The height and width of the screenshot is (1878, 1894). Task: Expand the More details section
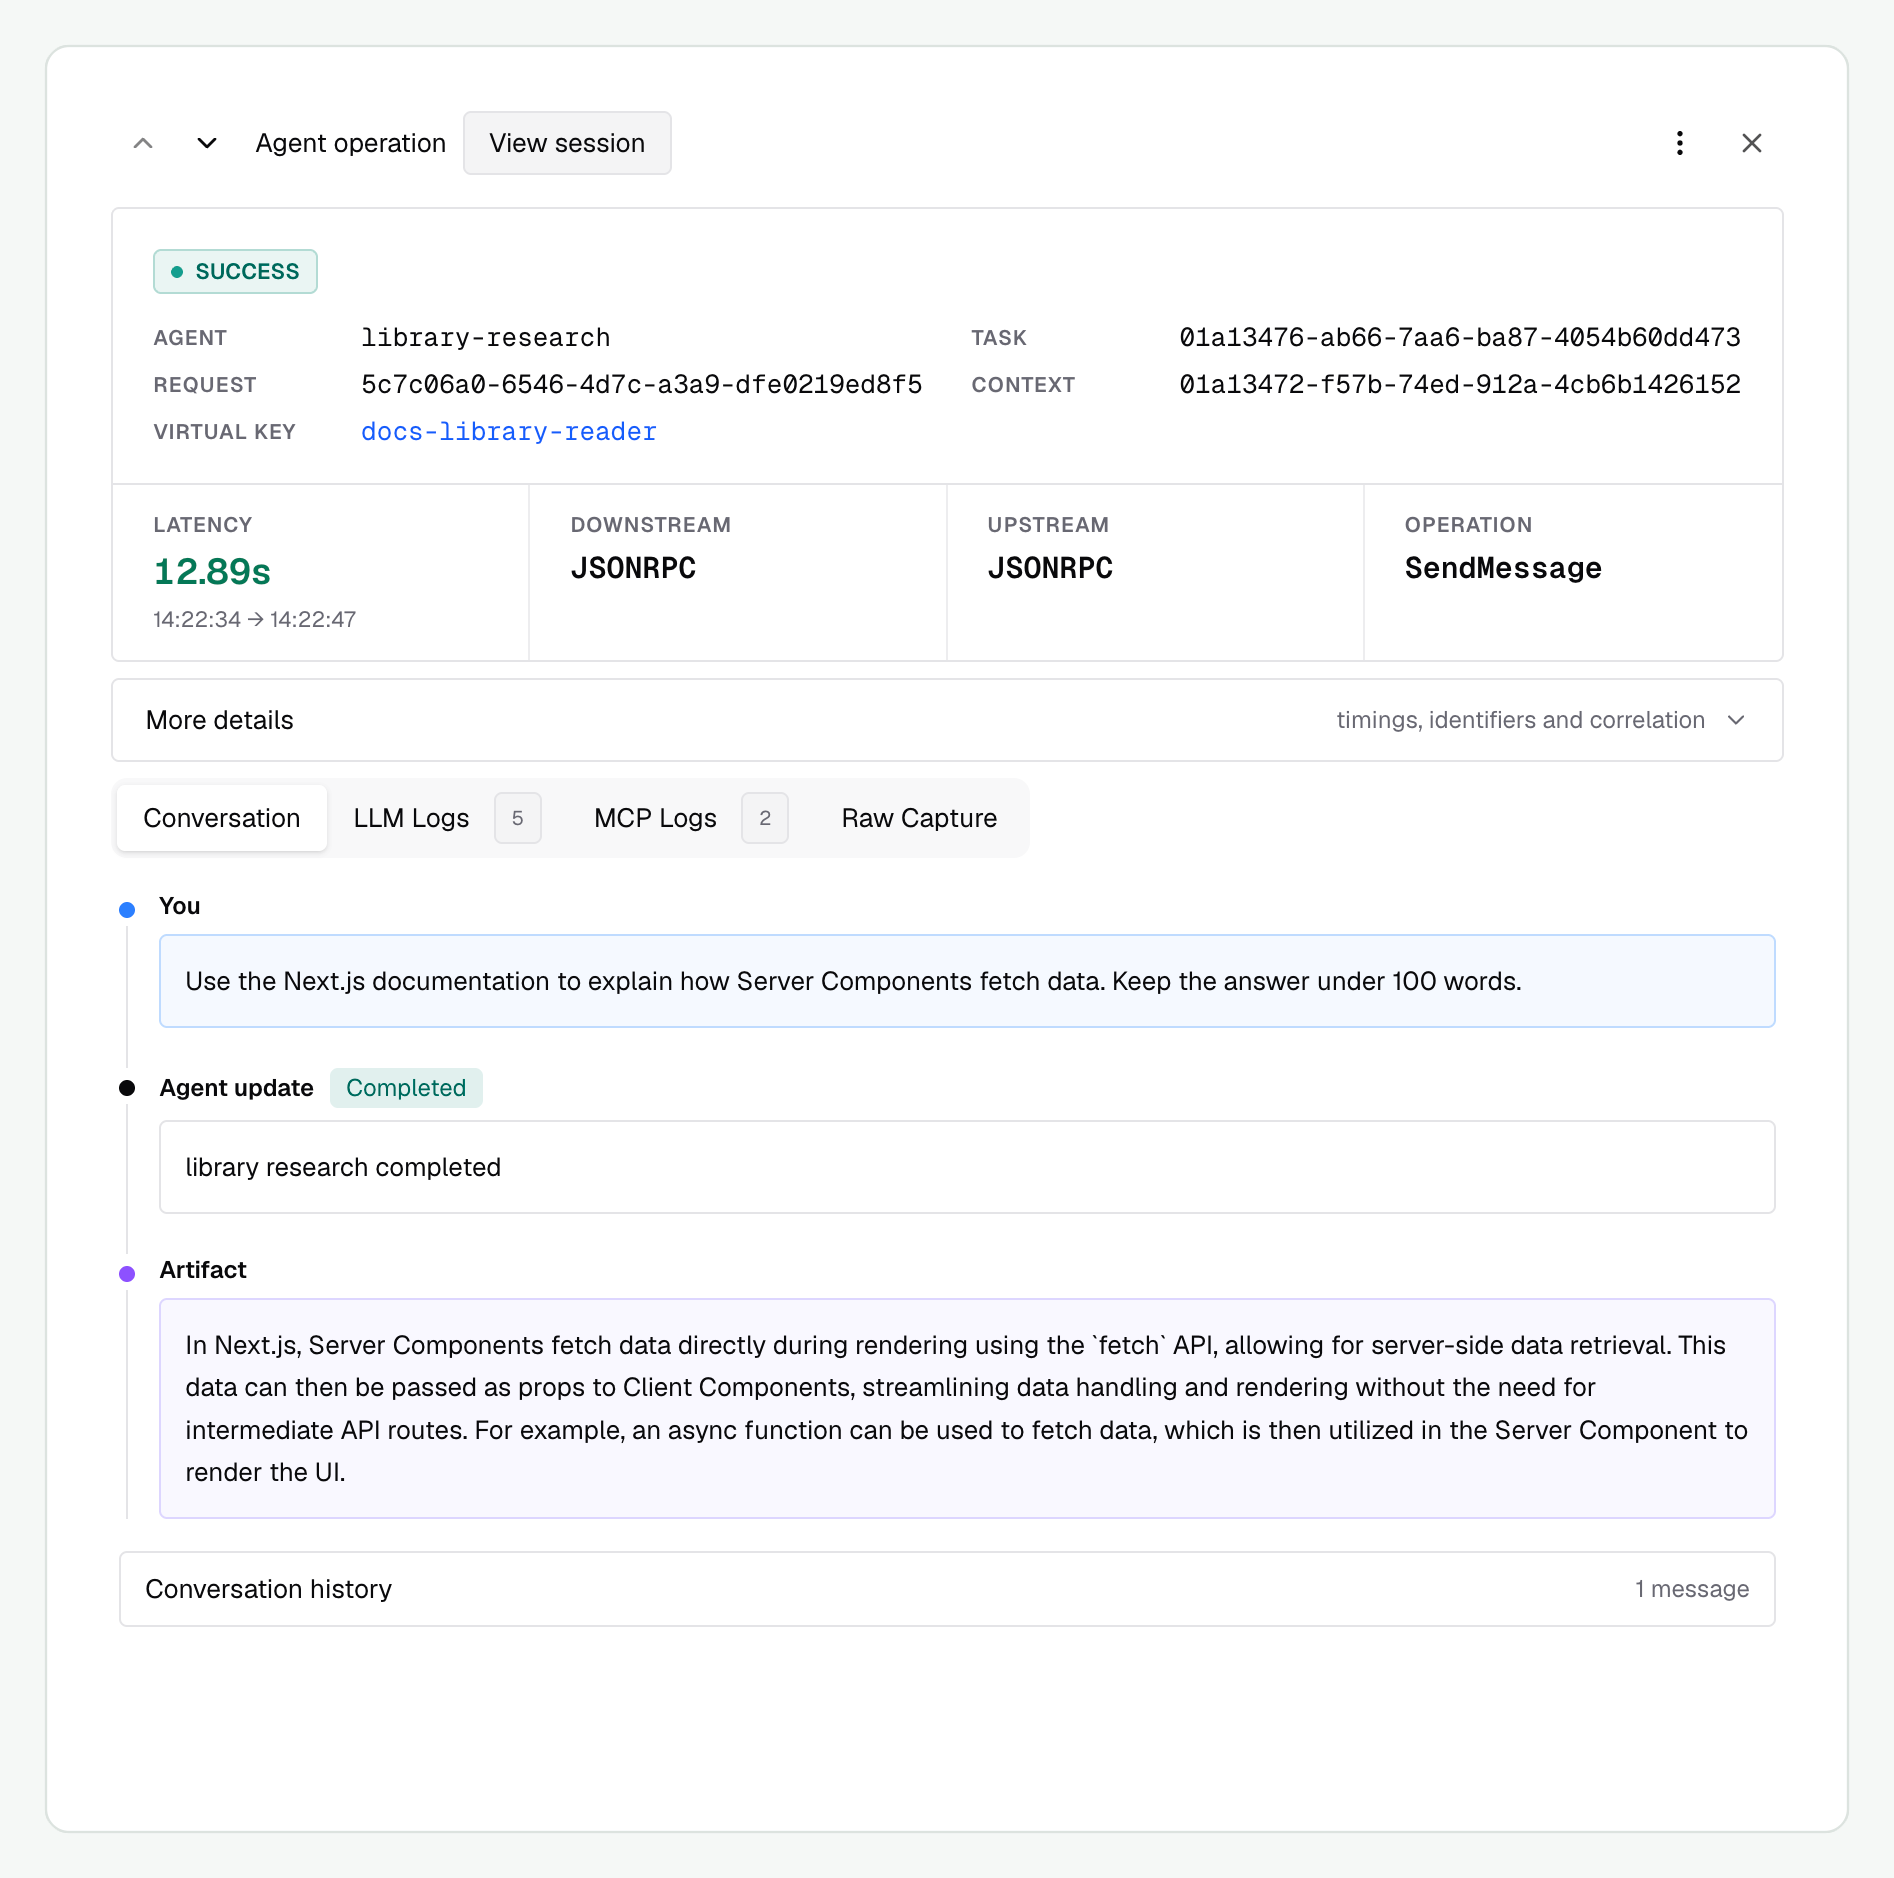(x=947, y=720)
